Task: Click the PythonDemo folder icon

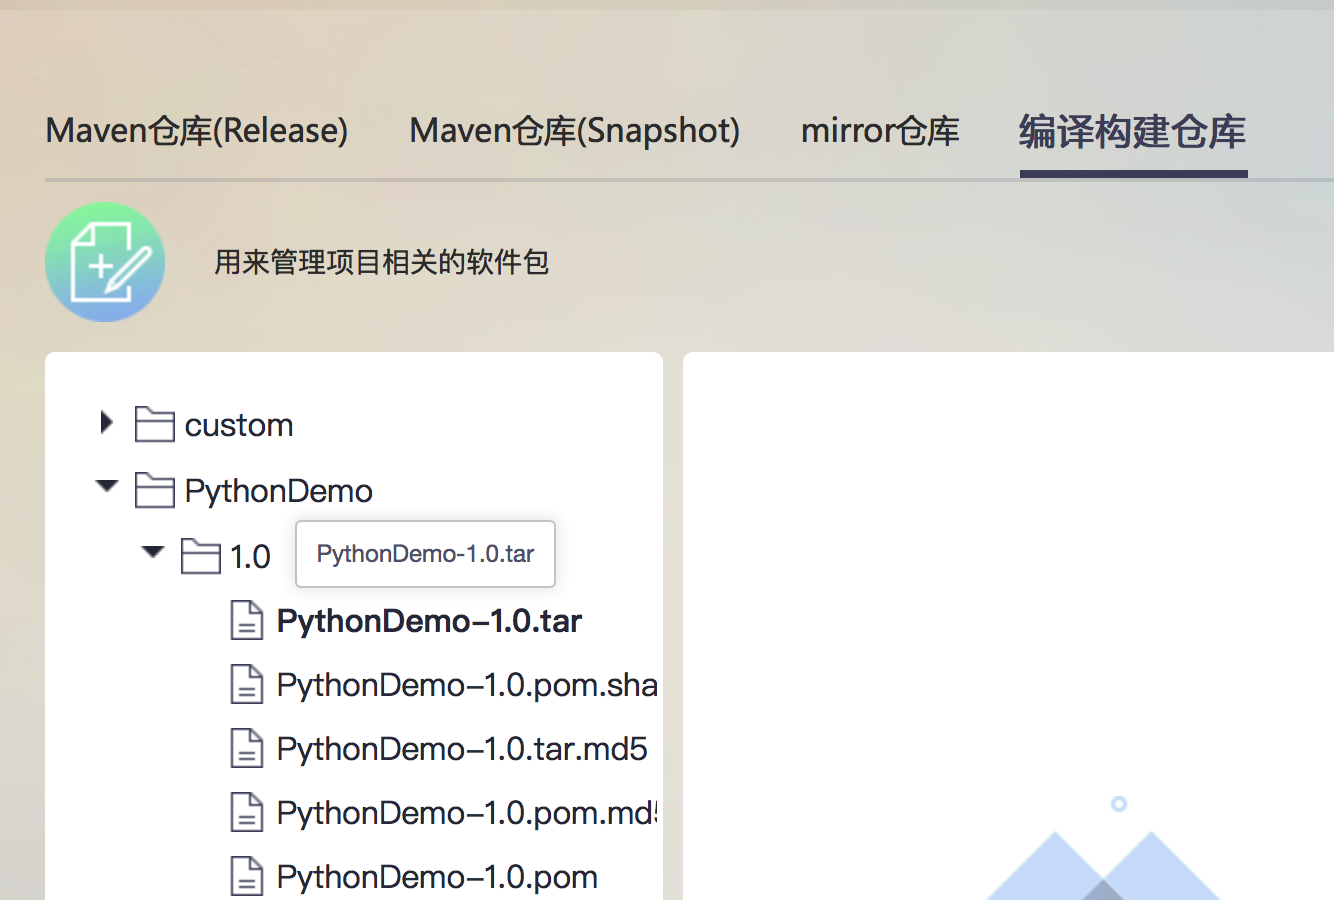Action: (x=154, y=491)
